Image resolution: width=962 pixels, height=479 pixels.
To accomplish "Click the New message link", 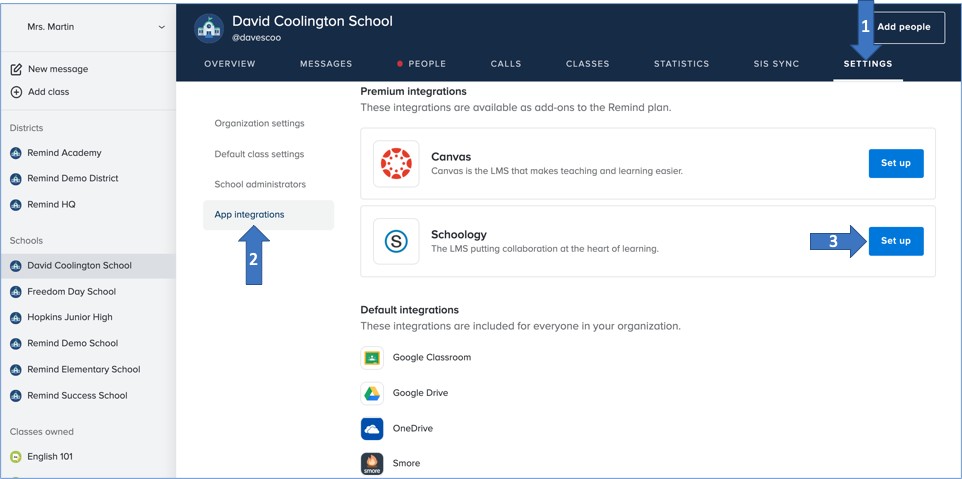I will click(x=58, y=69).
